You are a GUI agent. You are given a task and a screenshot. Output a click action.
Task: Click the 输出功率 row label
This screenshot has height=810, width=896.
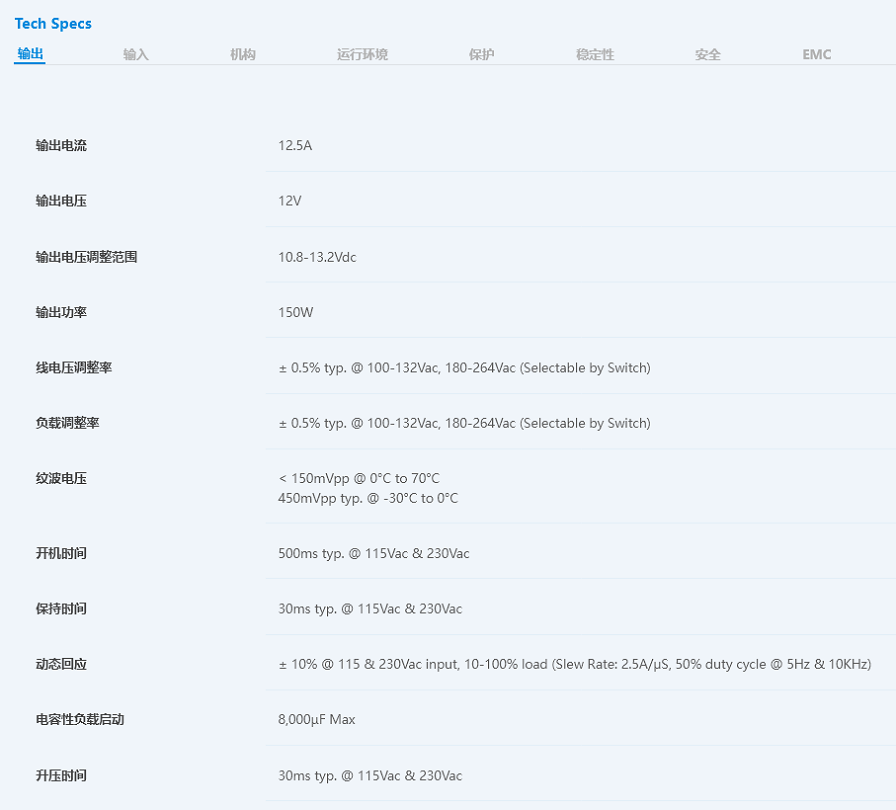(61, 312)
